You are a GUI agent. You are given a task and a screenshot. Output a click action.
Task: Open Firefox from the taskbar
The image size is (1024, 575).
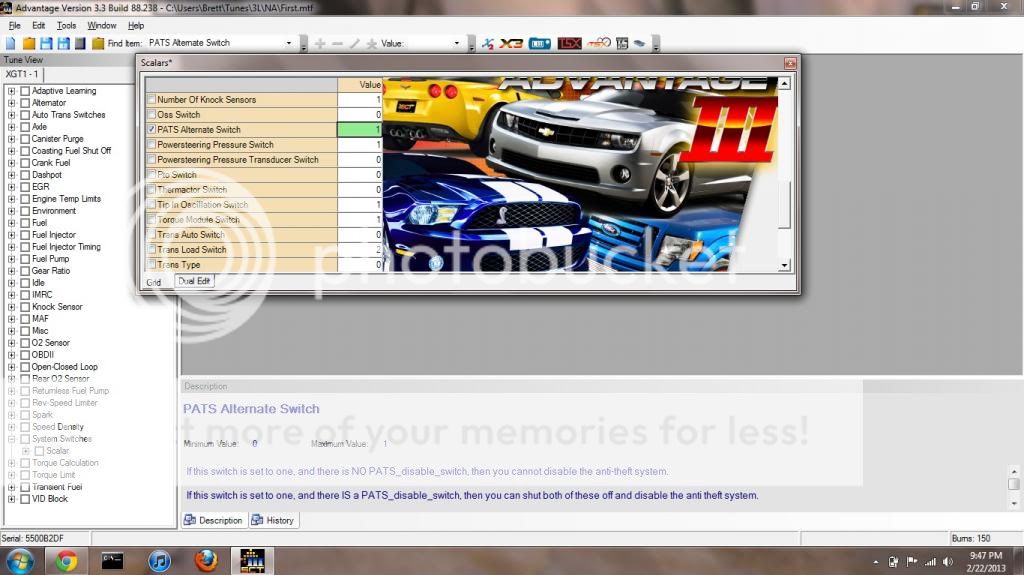click(x=206, y=561)
